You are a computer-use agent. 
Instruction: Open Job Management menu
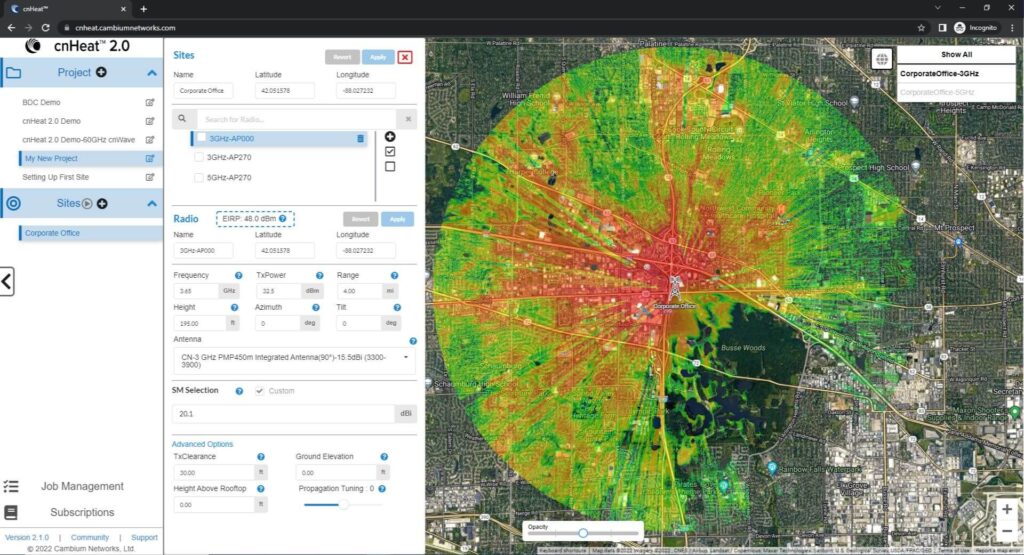pyautogui.click(x=82, y=486)
